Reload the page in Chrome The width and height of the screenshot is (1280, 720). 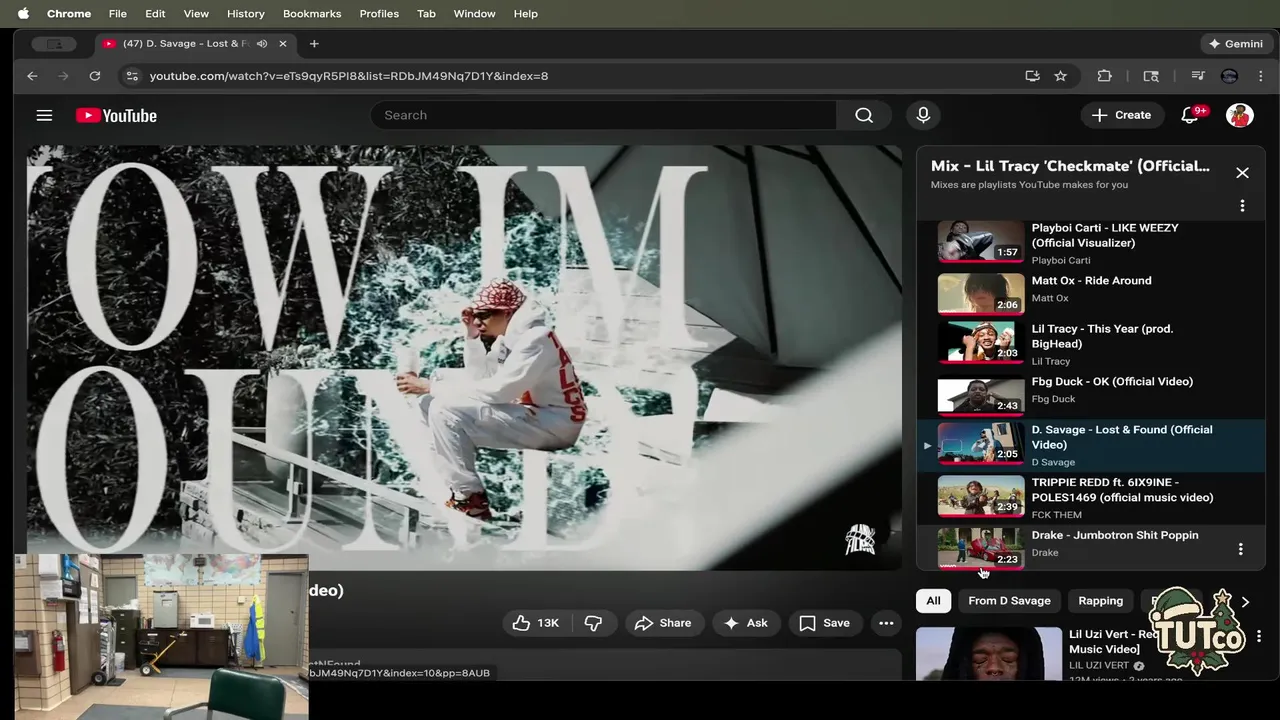pos(95,76)
